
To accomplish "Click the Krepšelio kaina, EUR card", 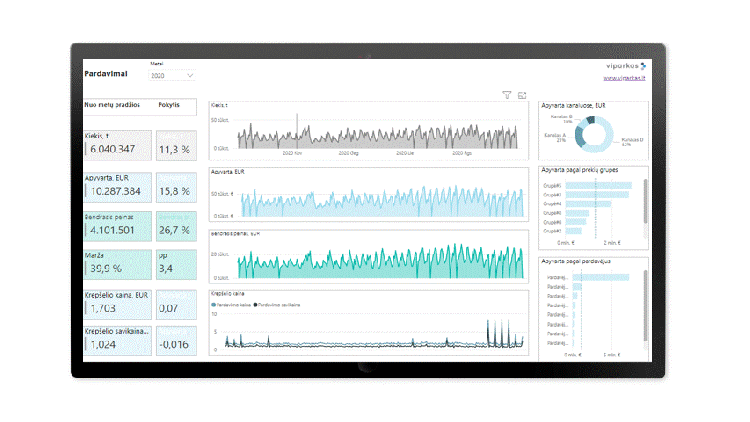I will [x=115, y=304].
